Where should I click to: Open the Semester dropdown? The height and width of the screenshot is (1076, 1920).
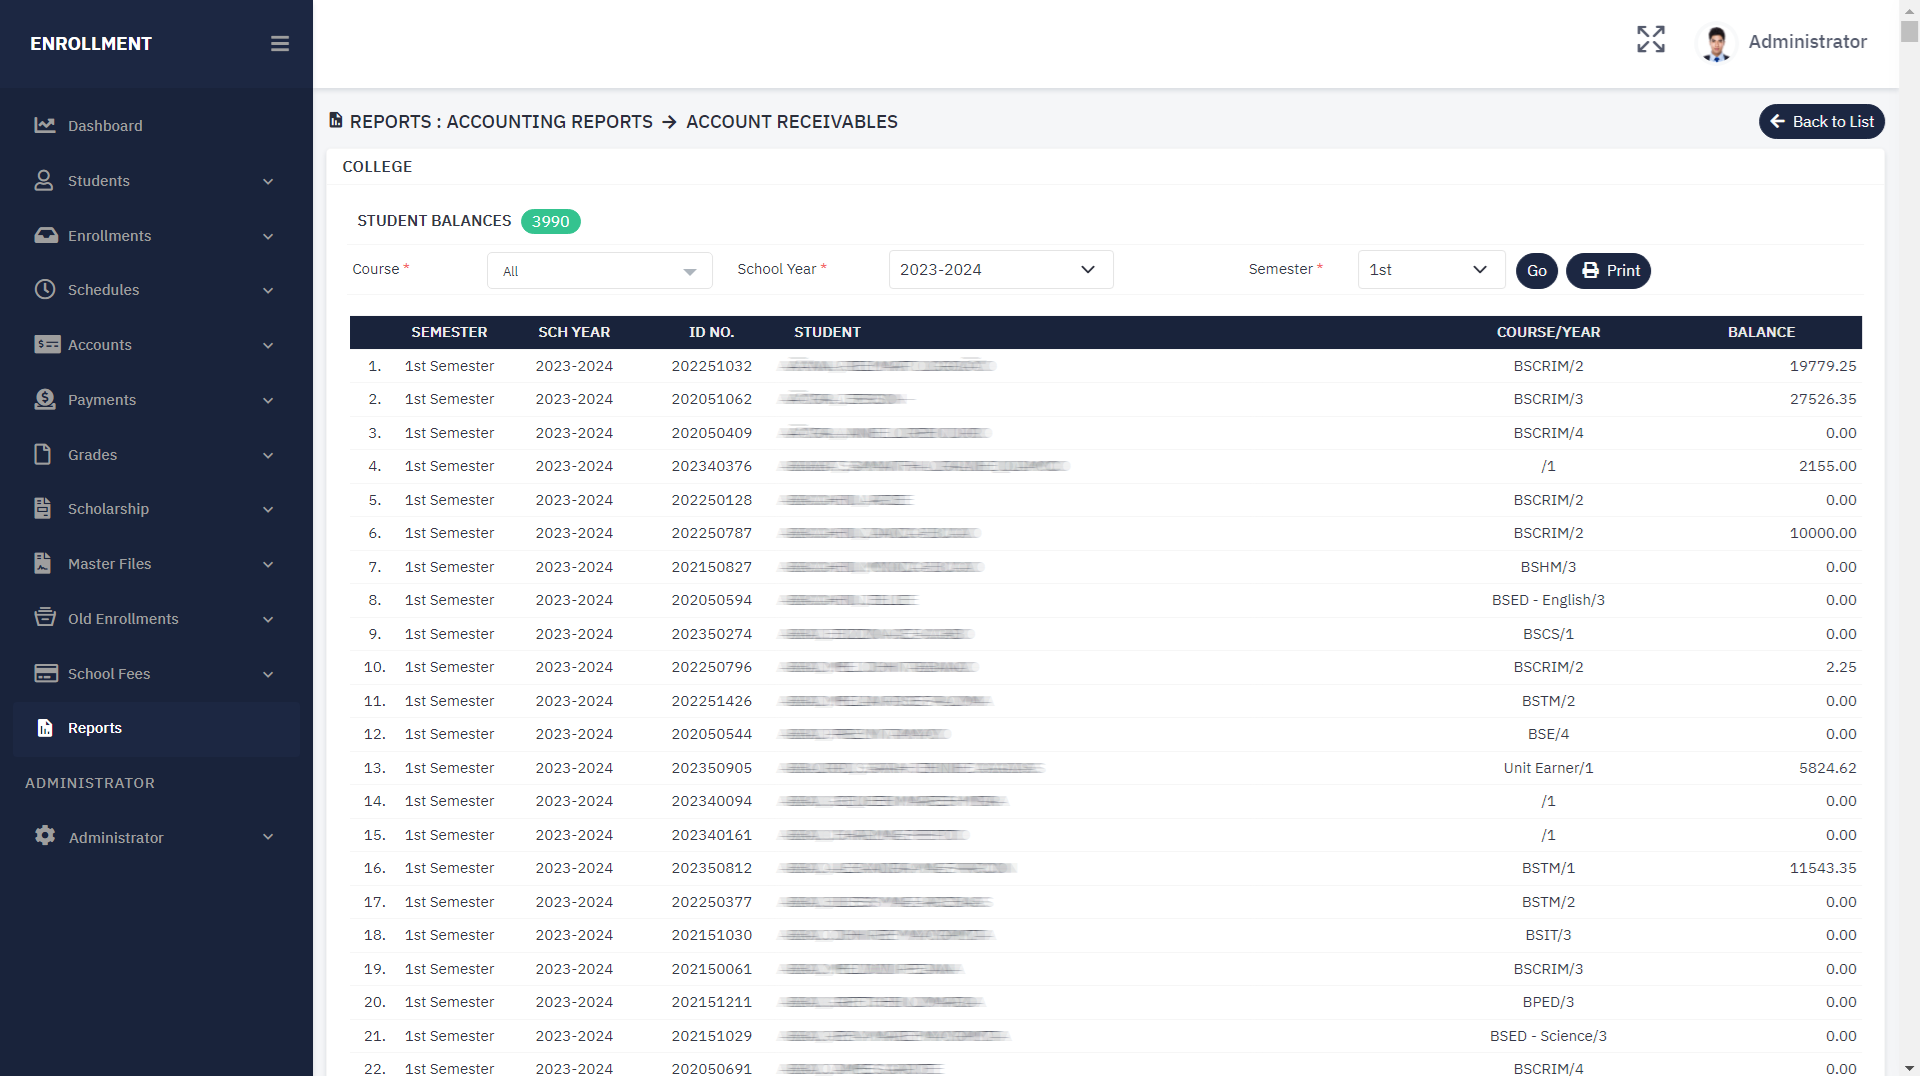[1430, 270]
